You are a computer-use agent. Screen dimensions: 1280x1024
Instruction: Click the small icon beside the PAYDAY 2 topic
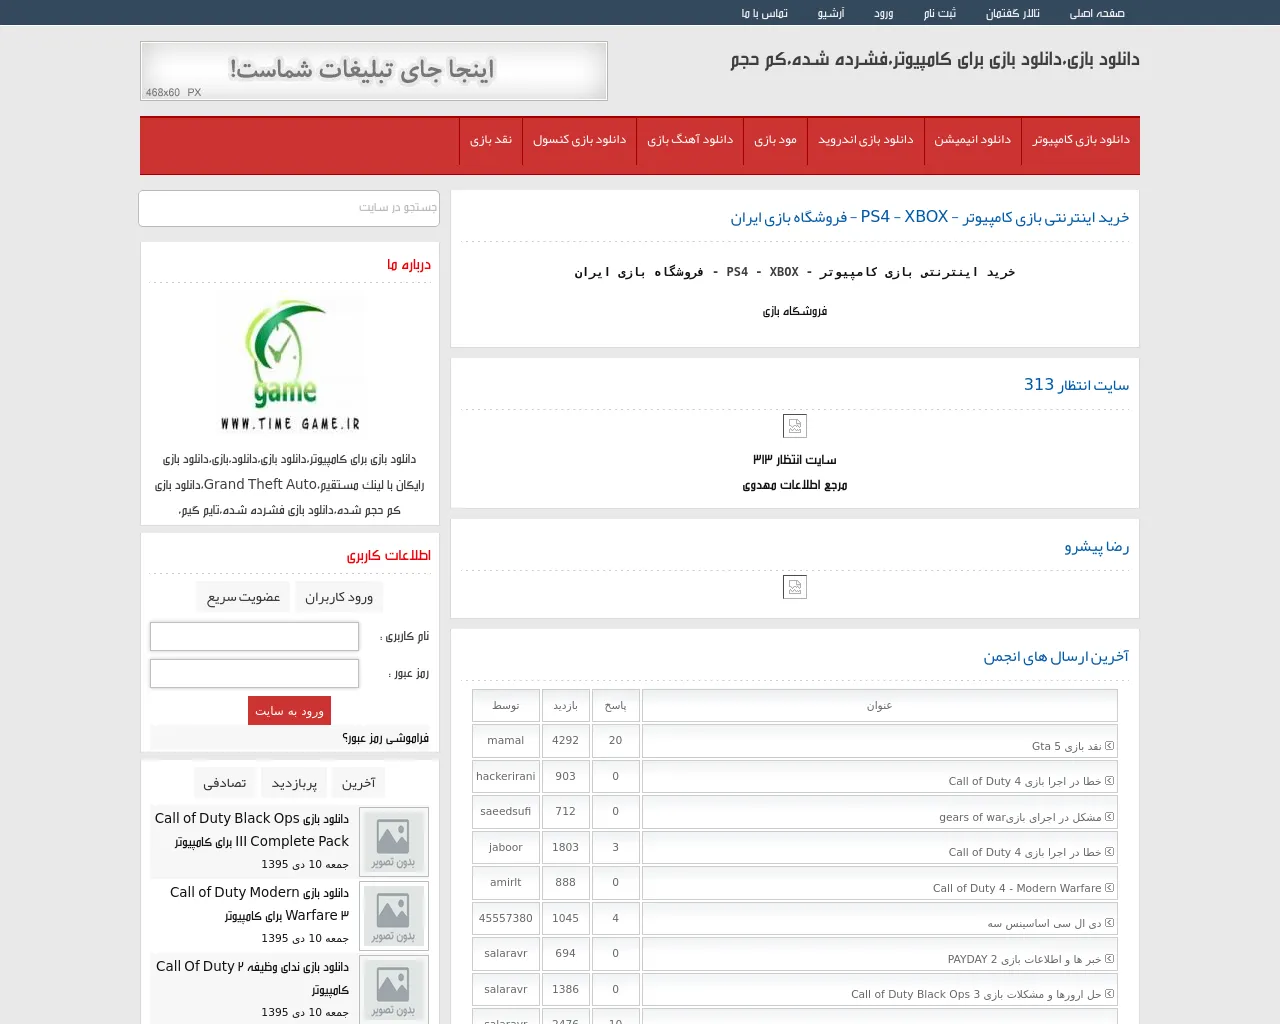click(x=1110, y=959)
